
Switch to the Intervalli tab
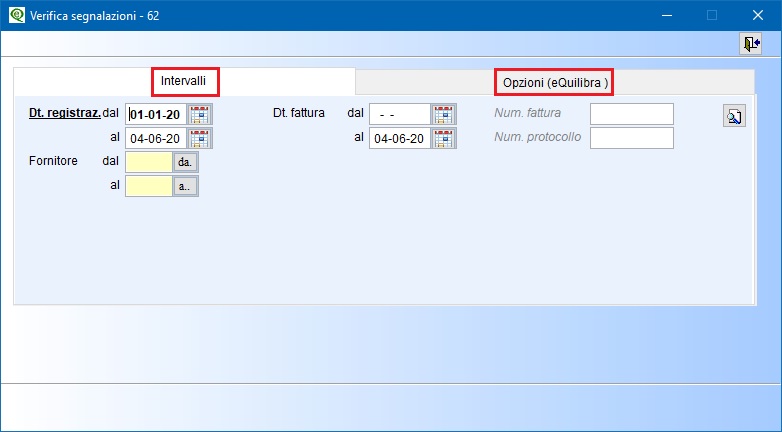click(184, 81)
